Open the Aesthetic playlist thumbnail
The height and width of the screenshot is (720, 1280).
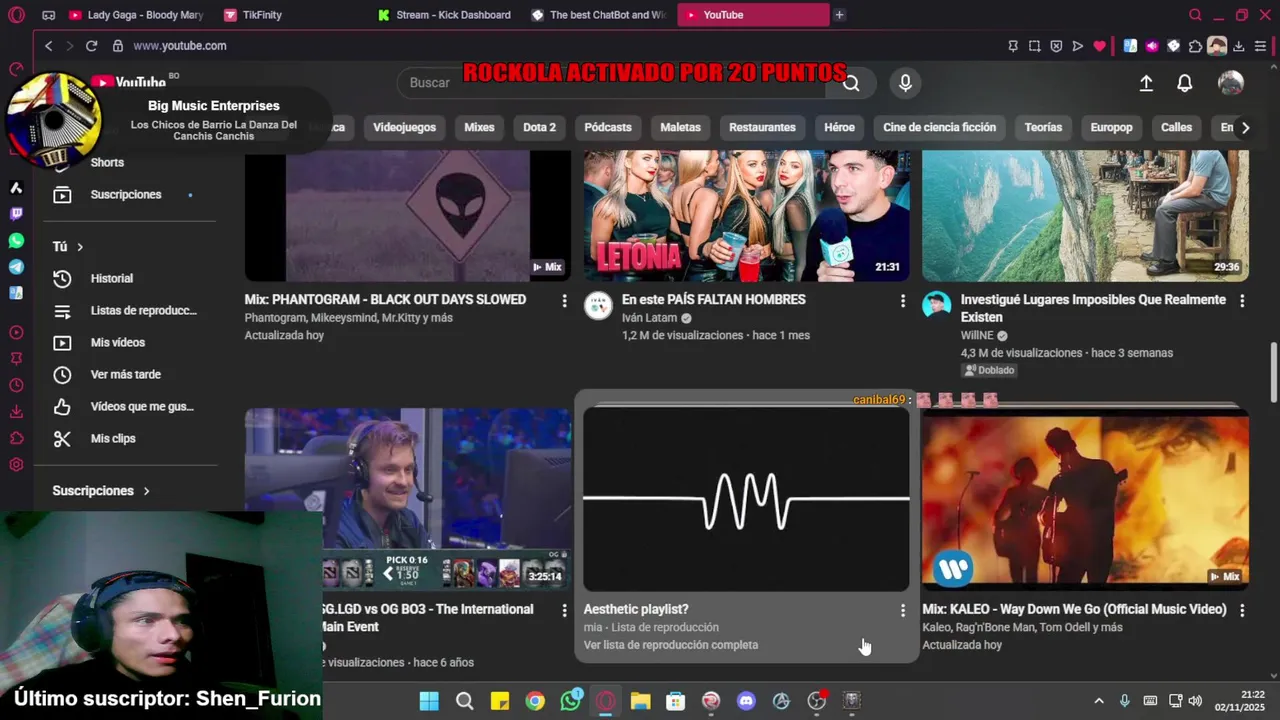[746, 499]
